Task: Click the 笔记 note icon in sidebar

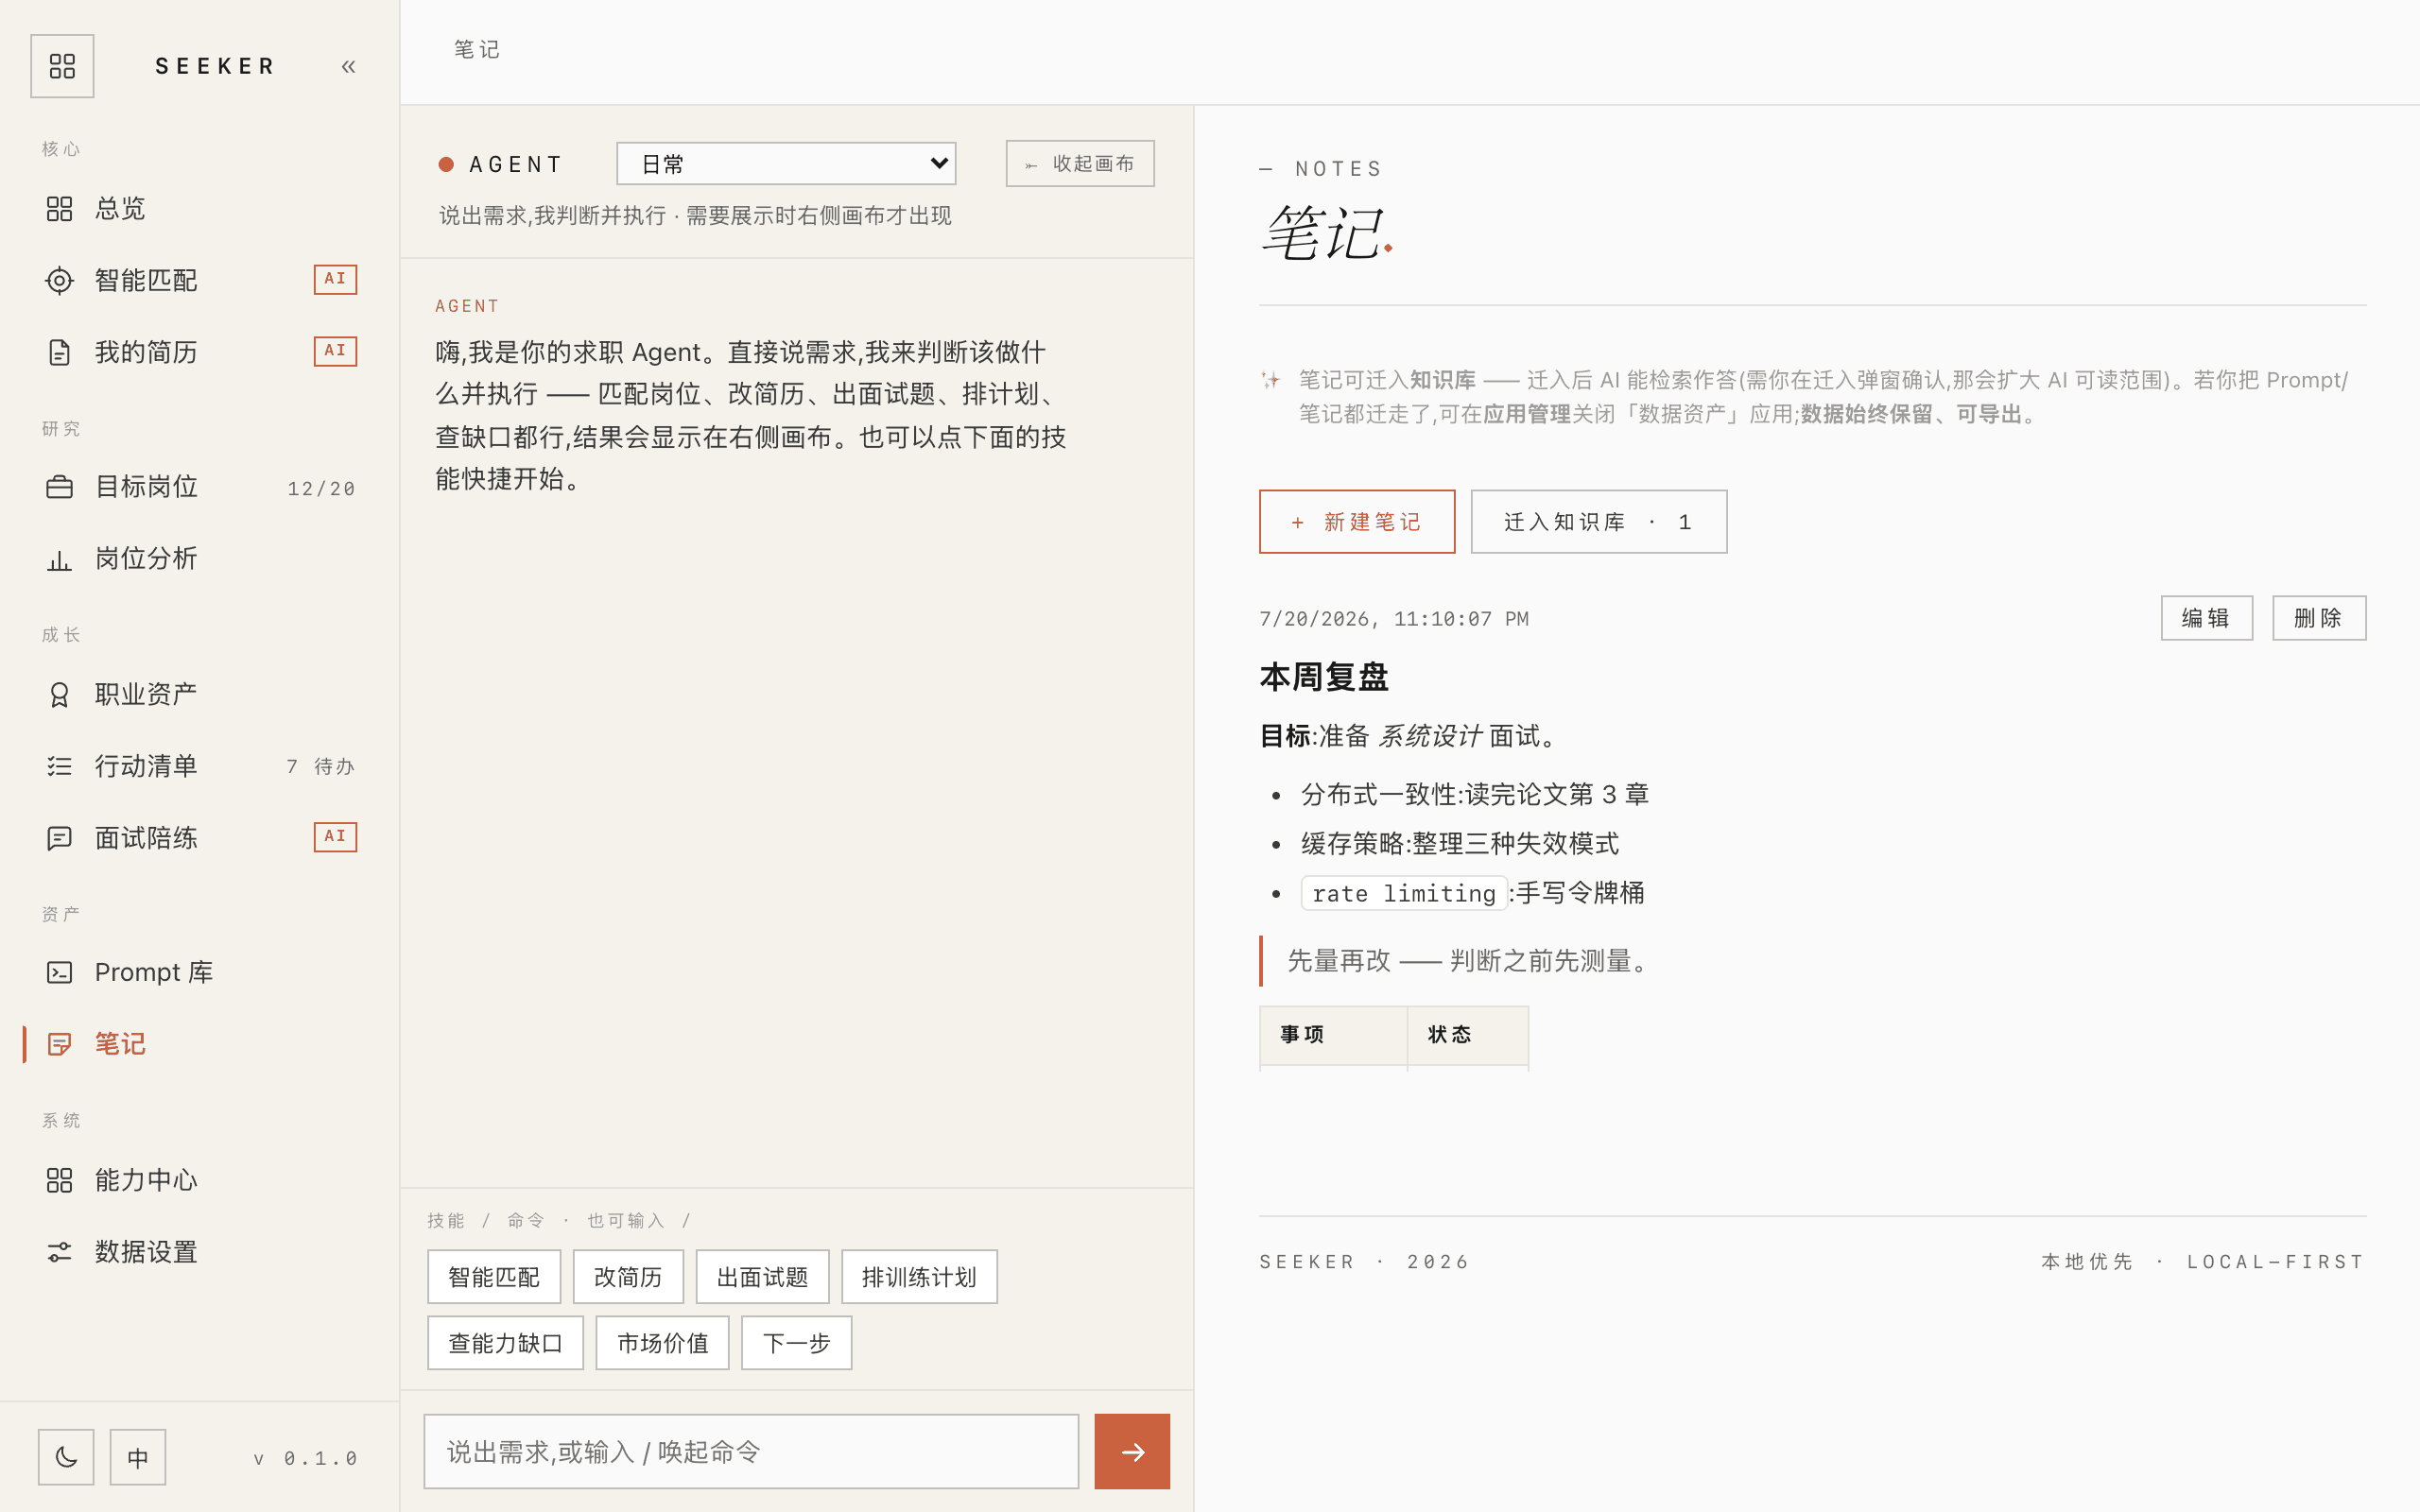Action: [59, 1044]
